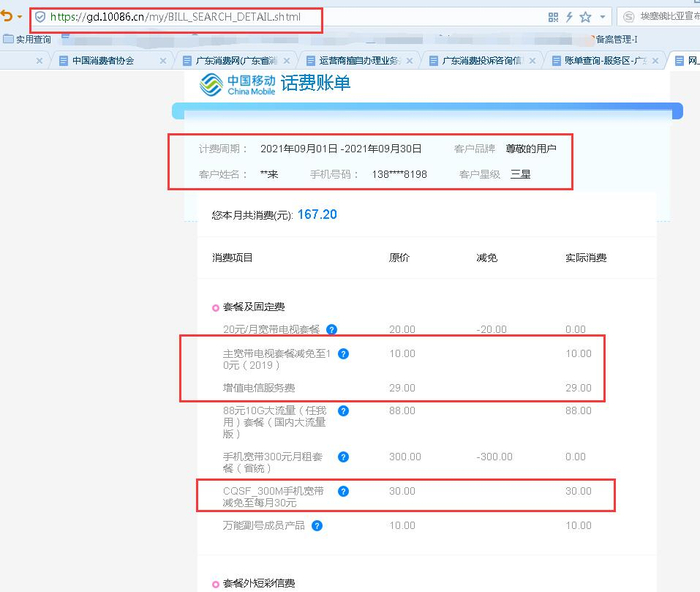Switch to the 账单查询-服务区 tab
Image resolution: width=700 pixels, height=592 pixels.
[605, 61]
